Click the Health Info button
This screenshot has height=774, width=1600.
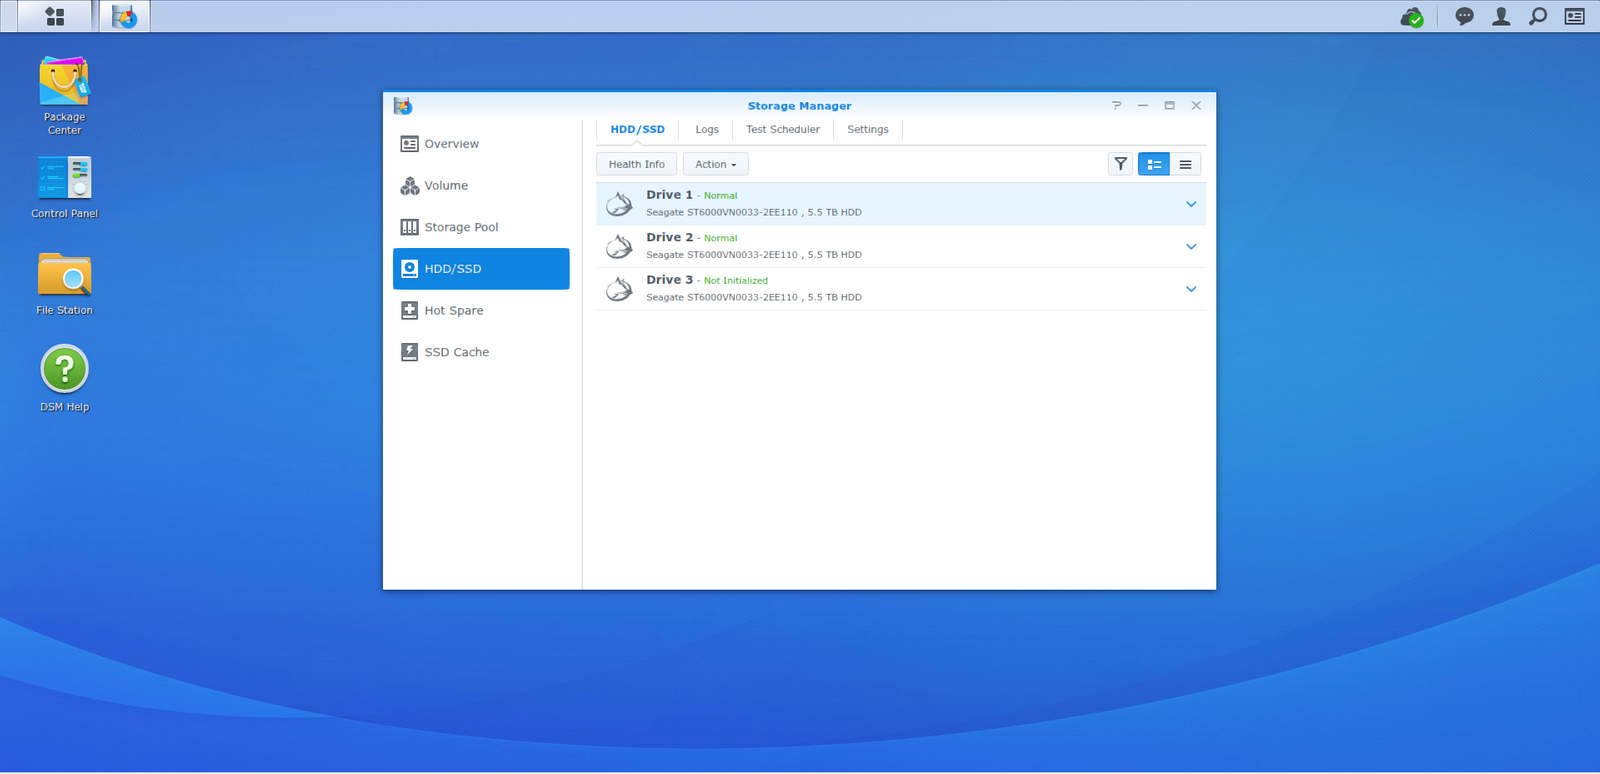click(x=636, y=164)
